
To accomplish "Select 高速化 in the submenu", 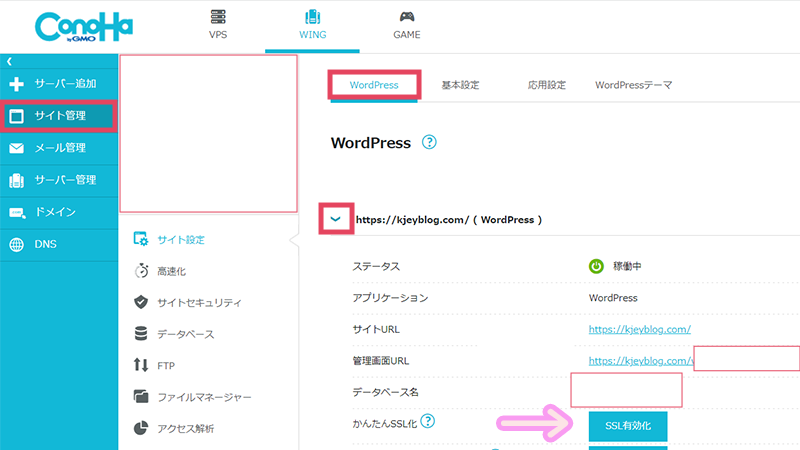I will point(171,271).
